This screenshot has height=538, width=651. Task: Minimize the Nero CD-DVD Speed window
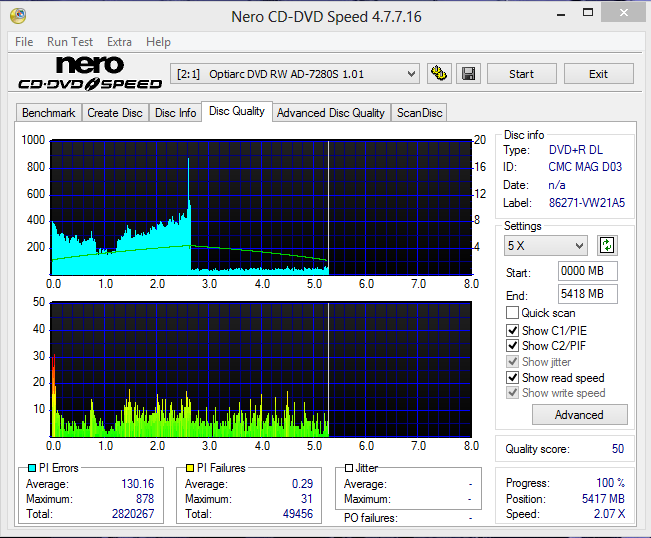click(x=561, y=14)
